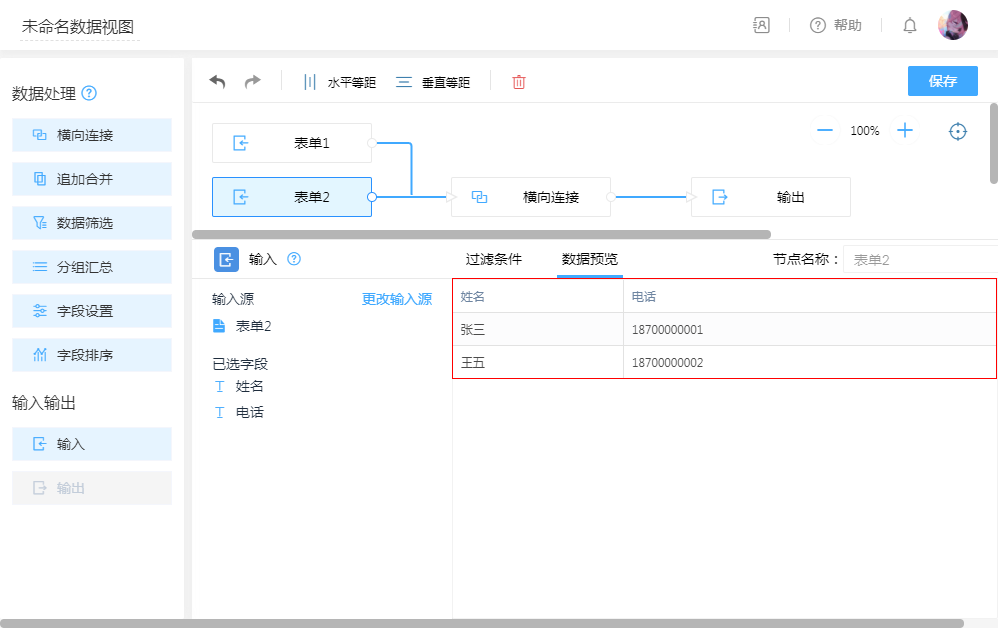Click the user avatar picture
This screenshot has width=998, height=628.
pos(952,26)
